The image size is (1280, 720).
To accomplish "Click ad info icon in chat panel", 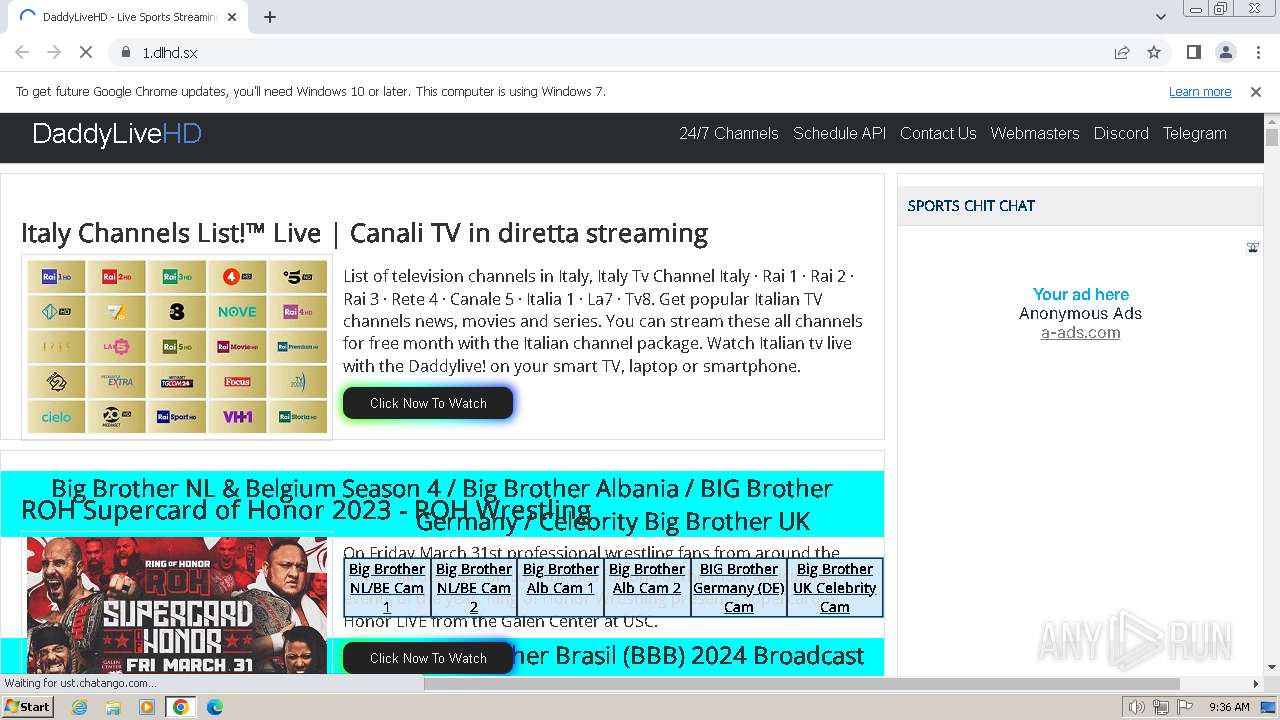I will click(x=1252, y=247).
